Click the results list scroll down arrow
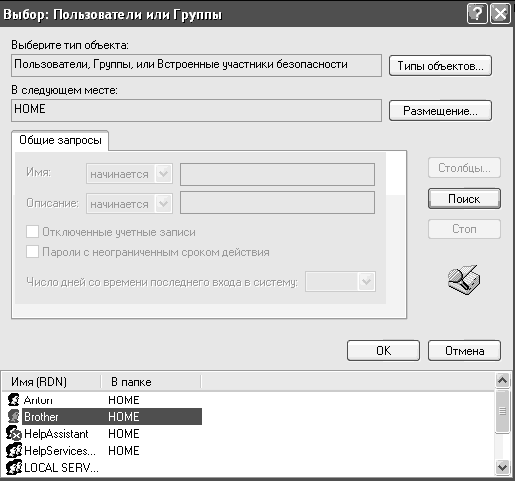515x481 pixels. tap(502, 467)
